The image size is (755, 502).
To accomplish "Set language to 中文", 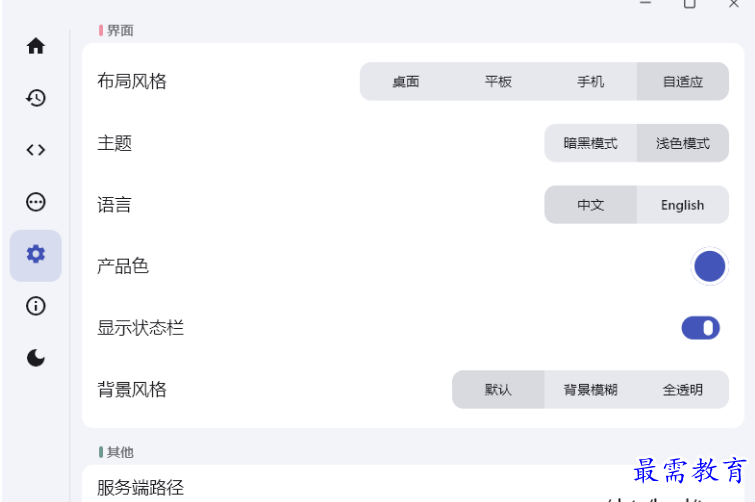I will point(591,205).
